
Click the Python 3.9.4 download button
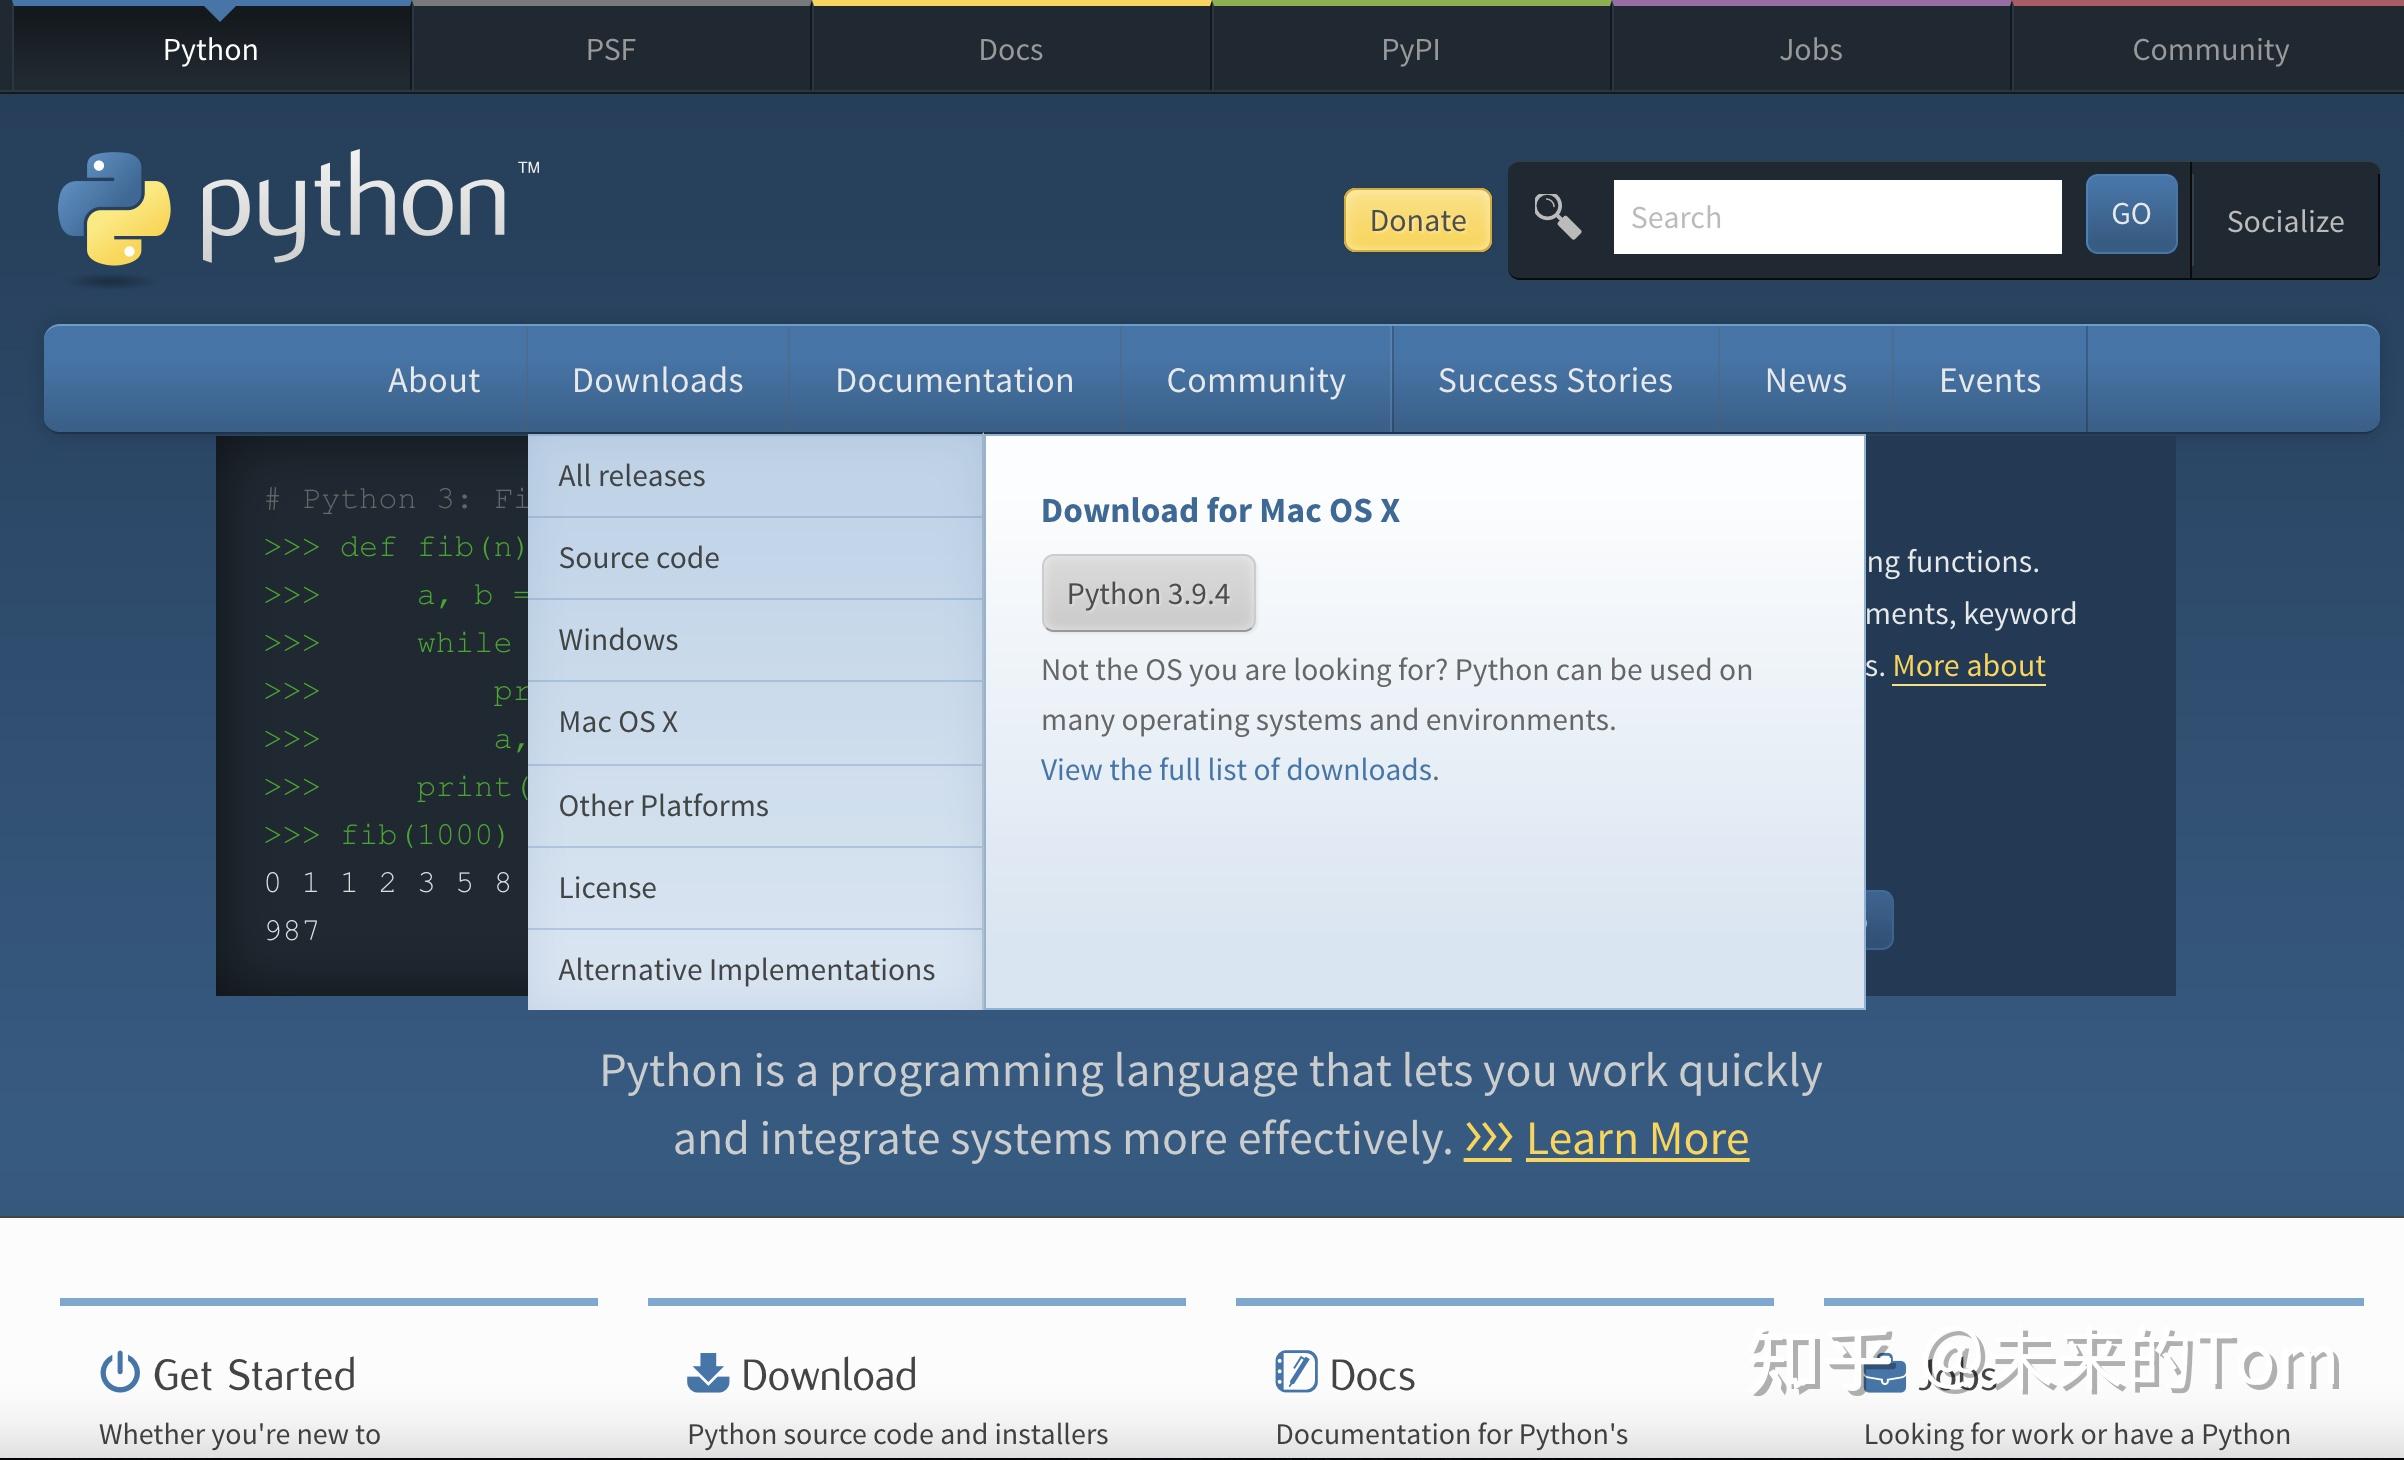1148,592
